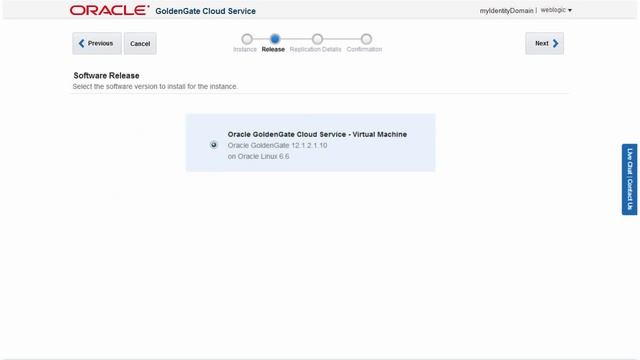Click the Release step label
Screen dimensions: 640x360
pyautogui.click(x=273, y=49)
